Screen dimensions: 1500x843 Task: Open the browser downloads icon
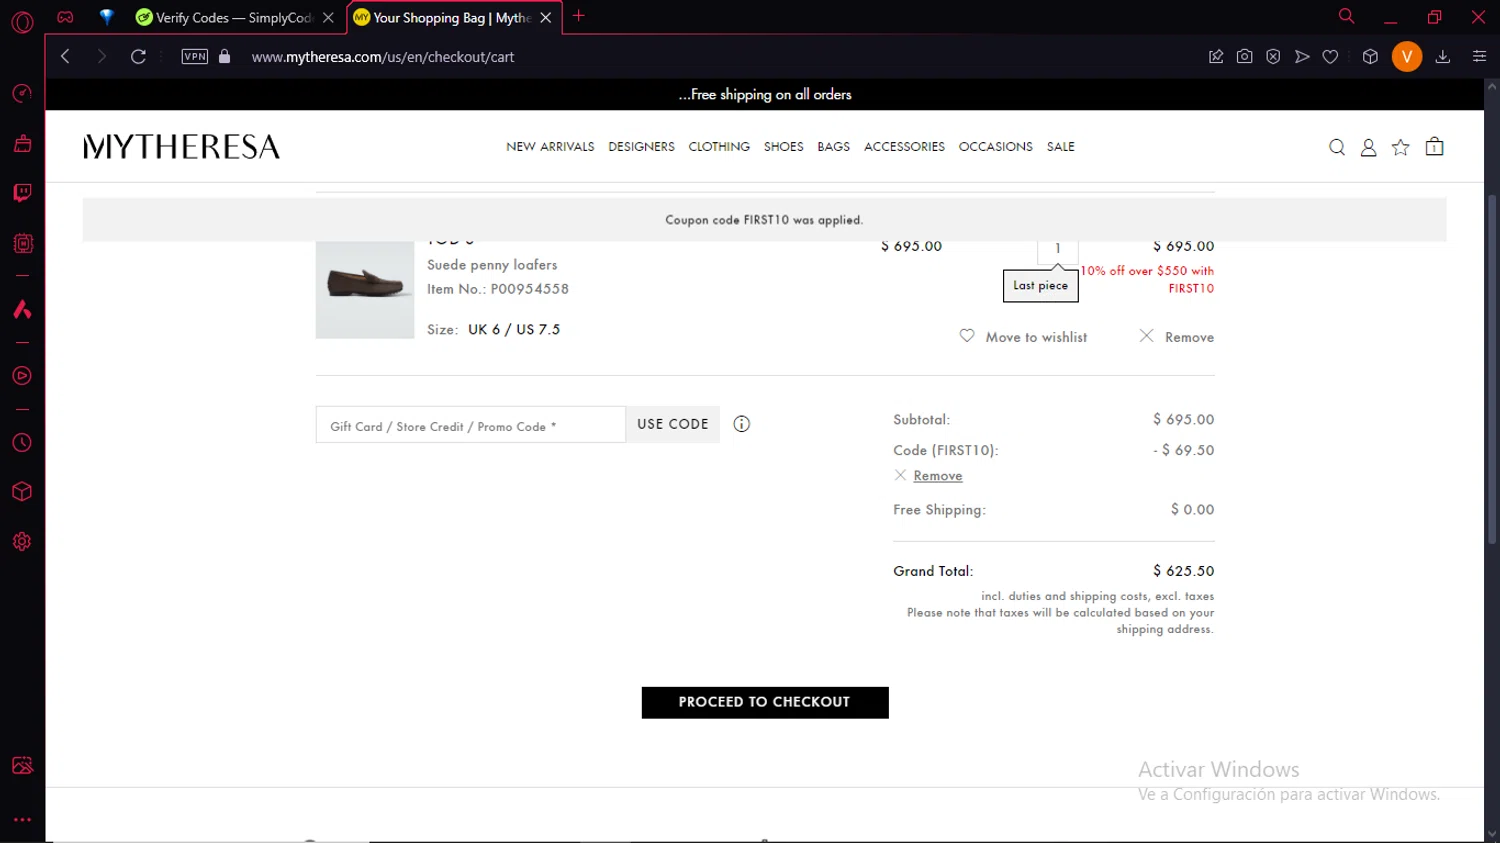(x=1443, y=57)
